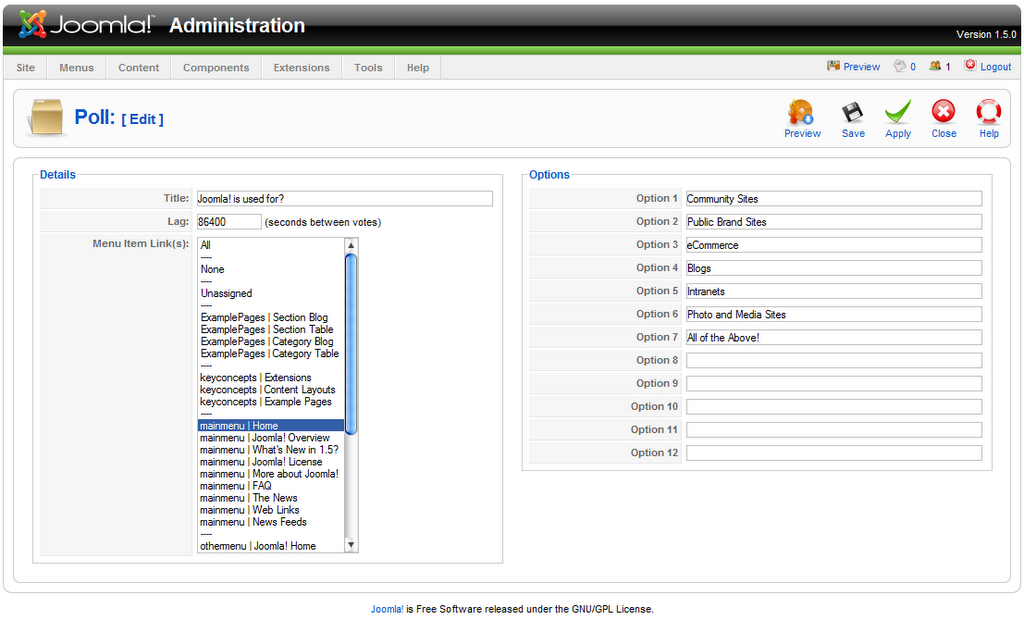Click the Option 5 'Intranets' field
The image size is (1024, 620).
[x=834, y=291]
